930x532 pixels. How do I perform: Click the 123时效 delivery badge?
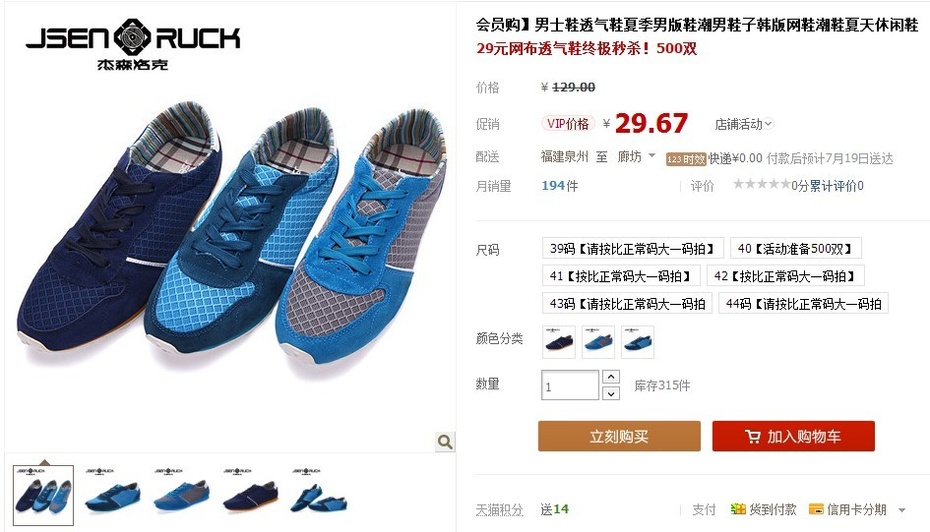click(686, 159)
